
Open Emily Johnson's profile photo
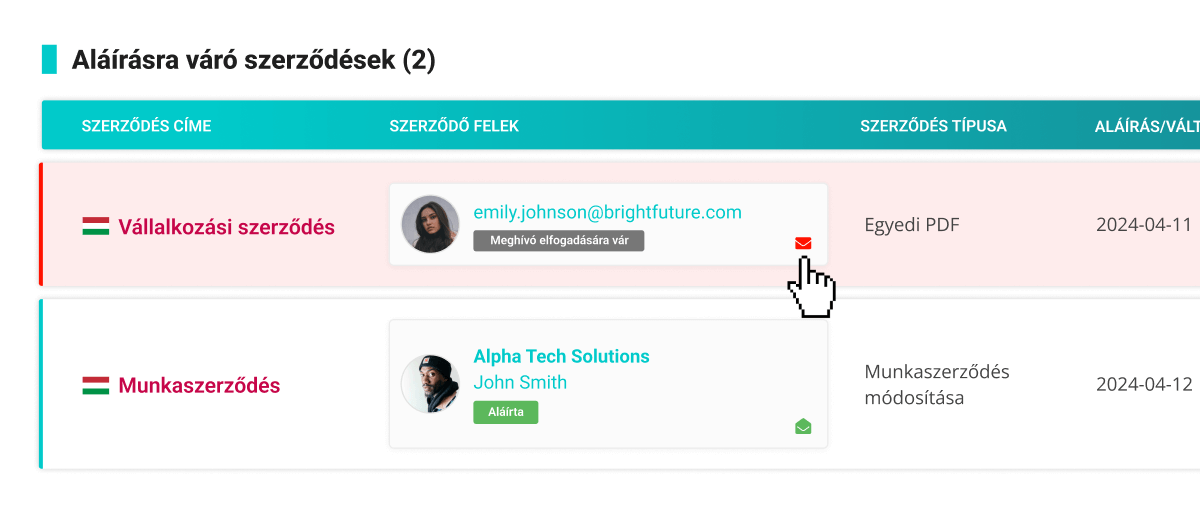click(430, 224)
